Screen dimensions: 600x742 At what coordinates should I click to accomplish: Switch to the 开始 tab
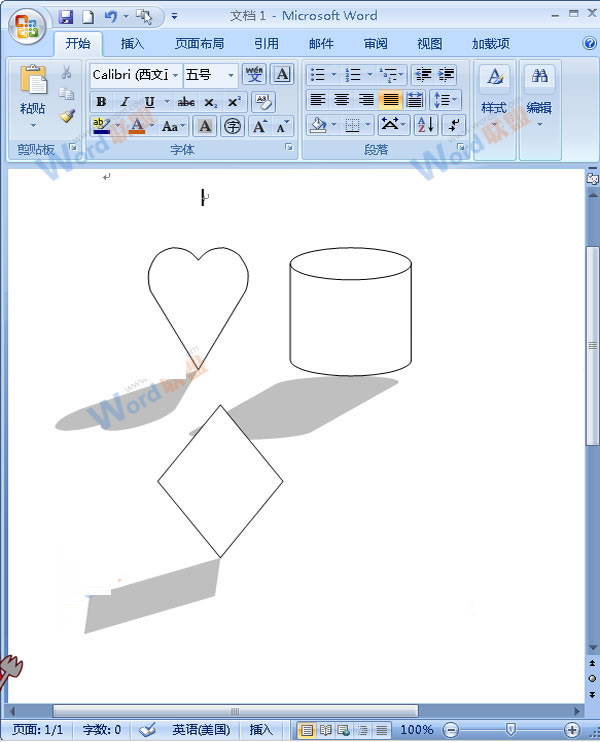78,44
